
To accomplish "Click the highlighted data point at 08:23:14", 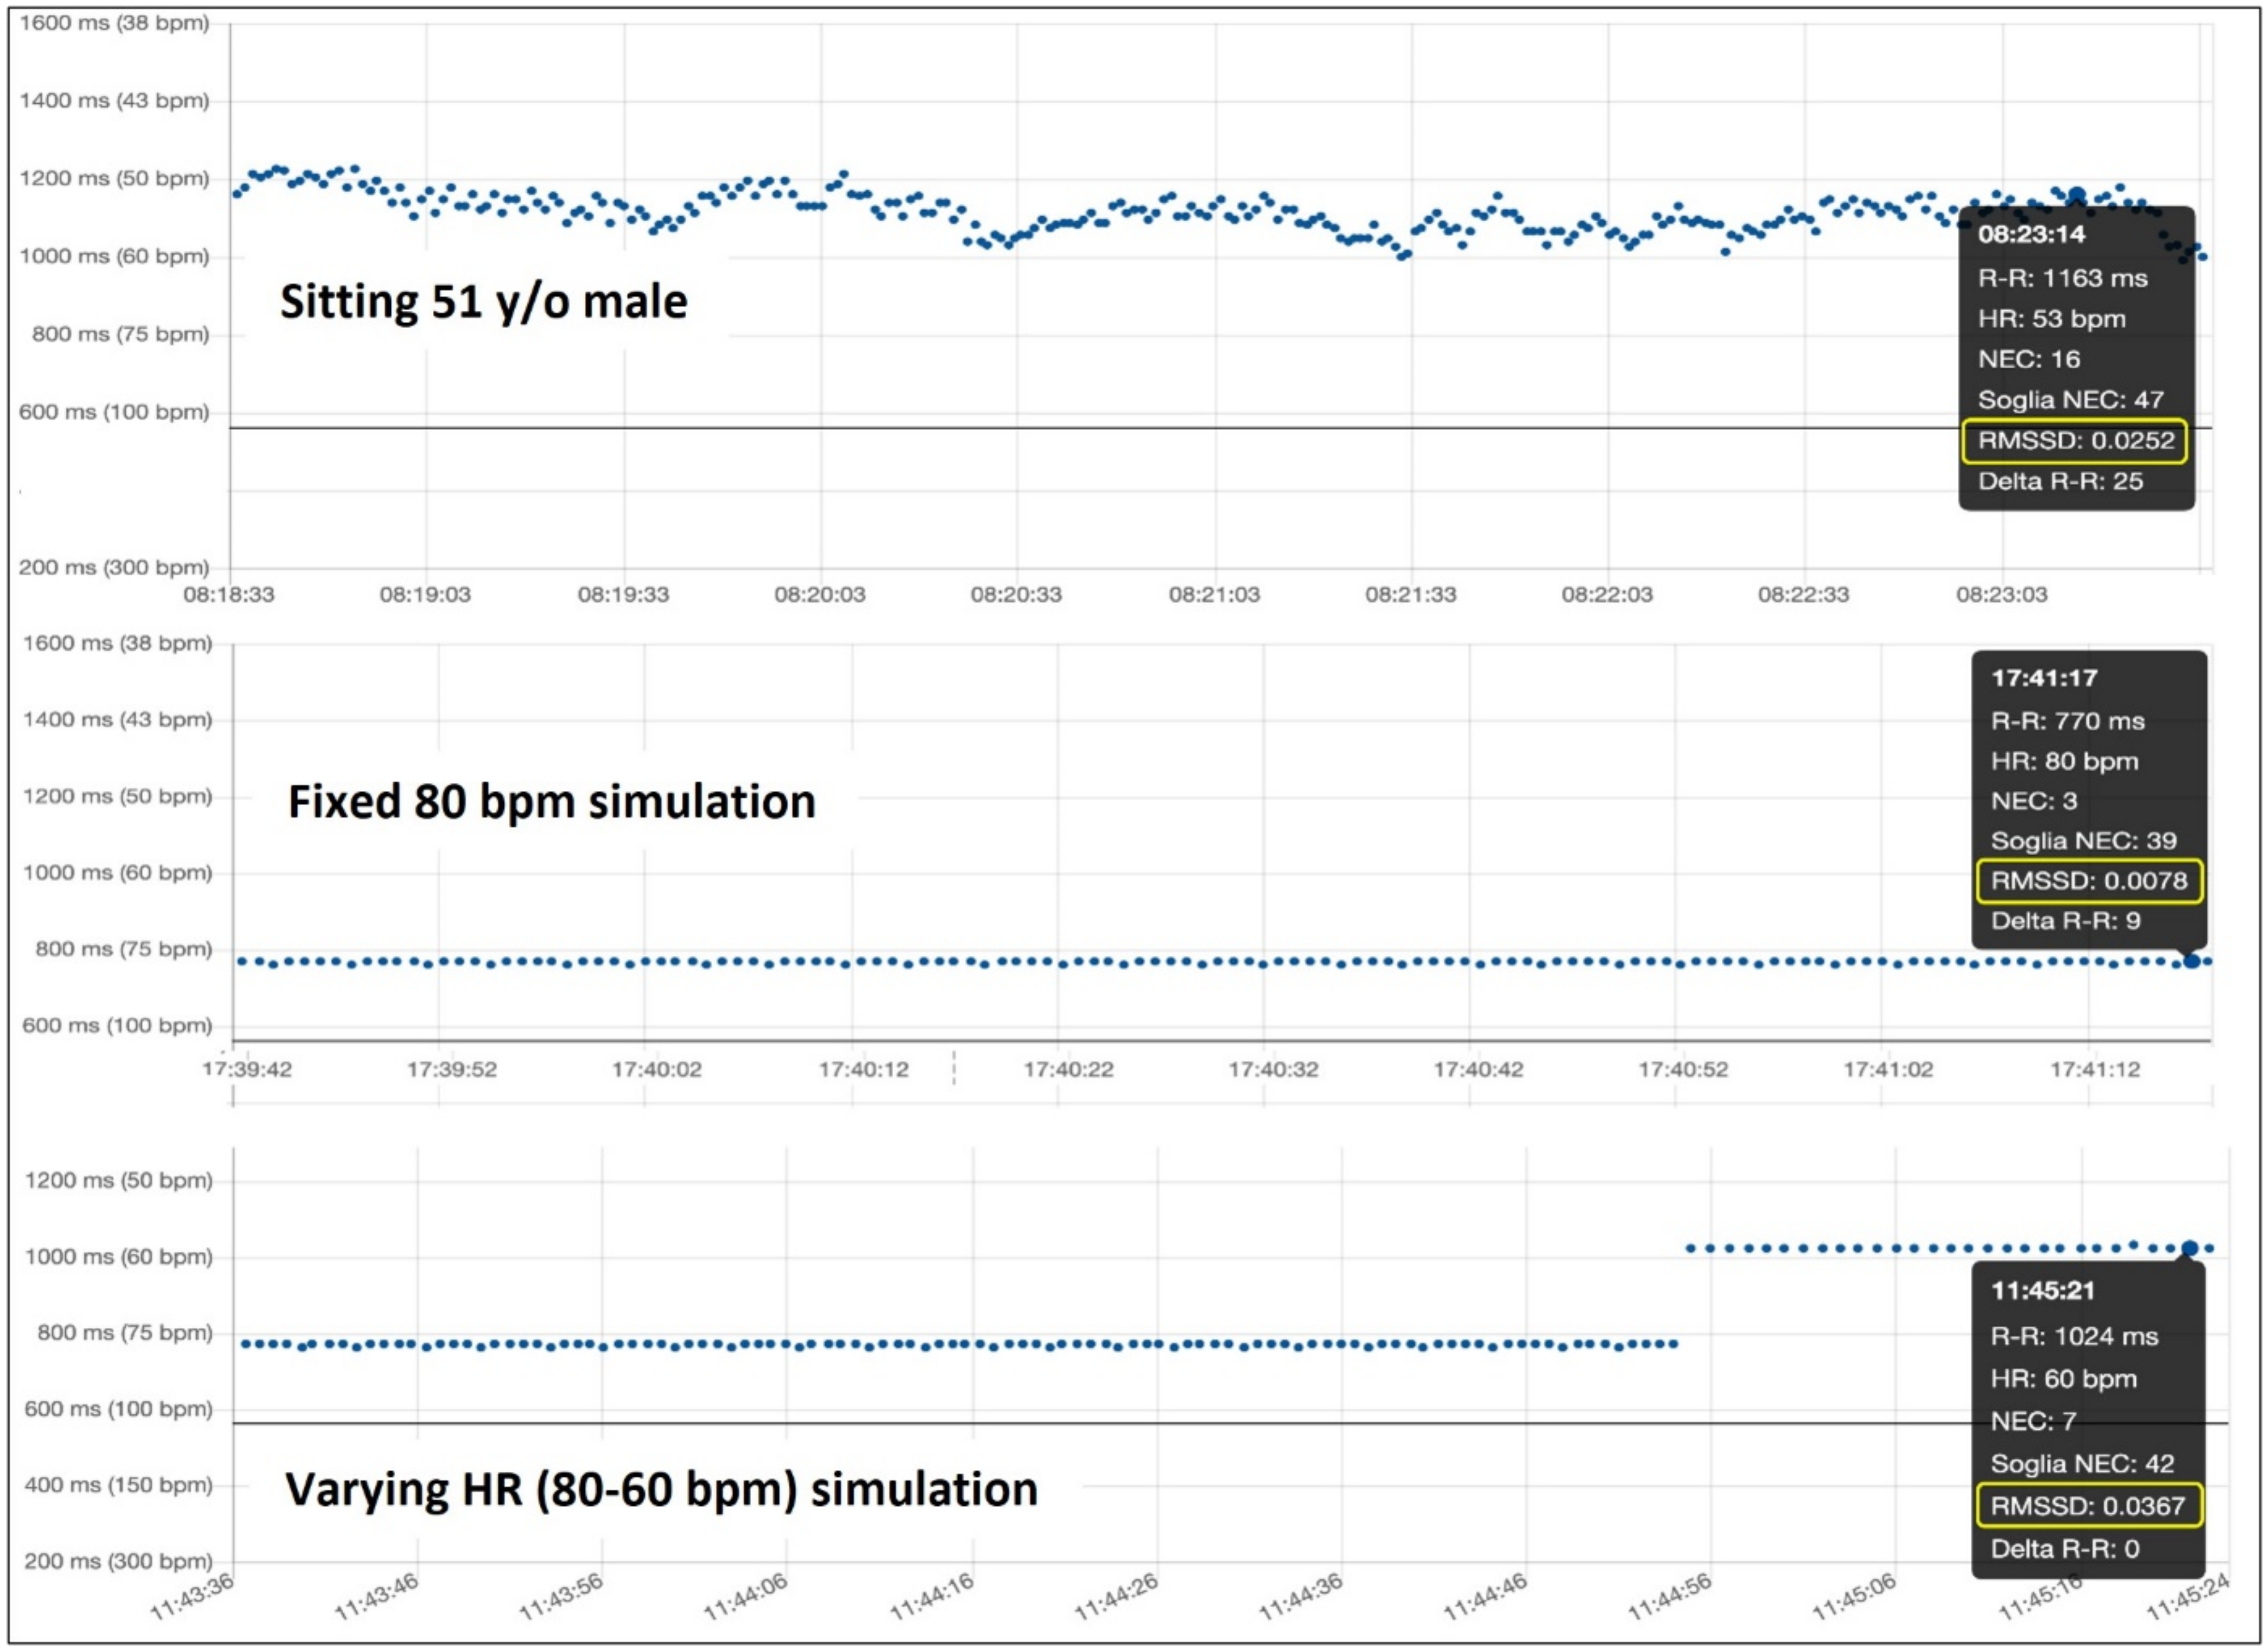I will [x=2077, y=195].
